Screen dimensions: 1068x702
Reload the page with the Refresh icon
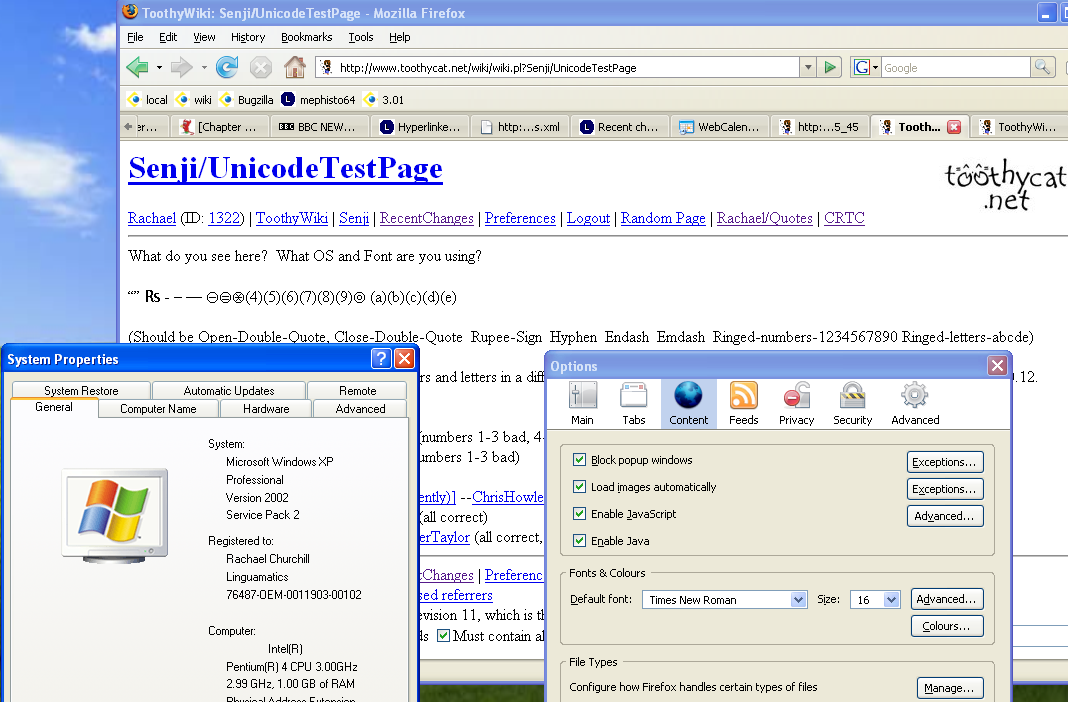(227, 67)
